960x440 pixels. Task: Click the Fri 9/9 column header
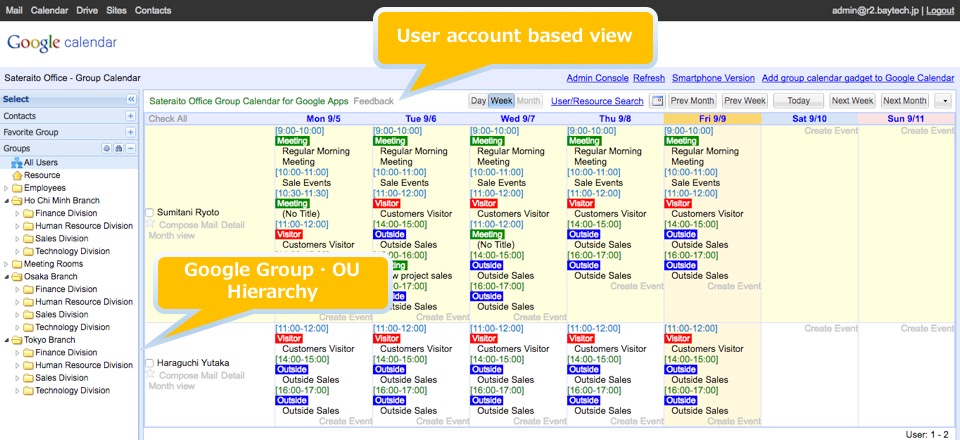tap(712, 119)
